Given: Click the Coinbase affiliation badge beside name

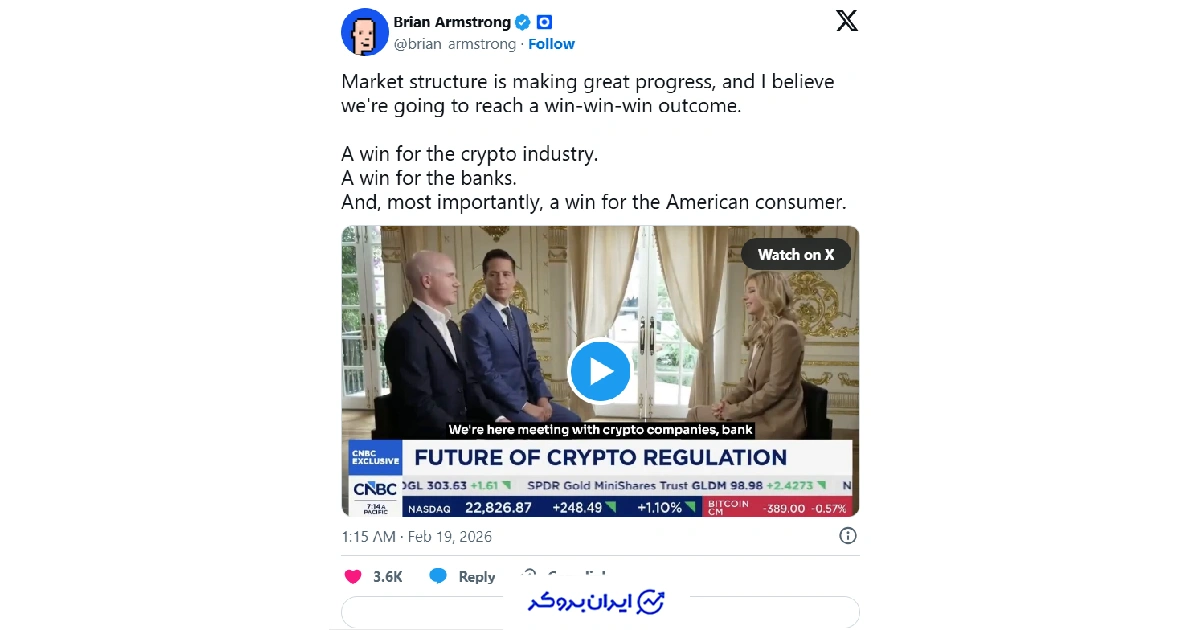Looking at the screenshot, I should (545, 22).
